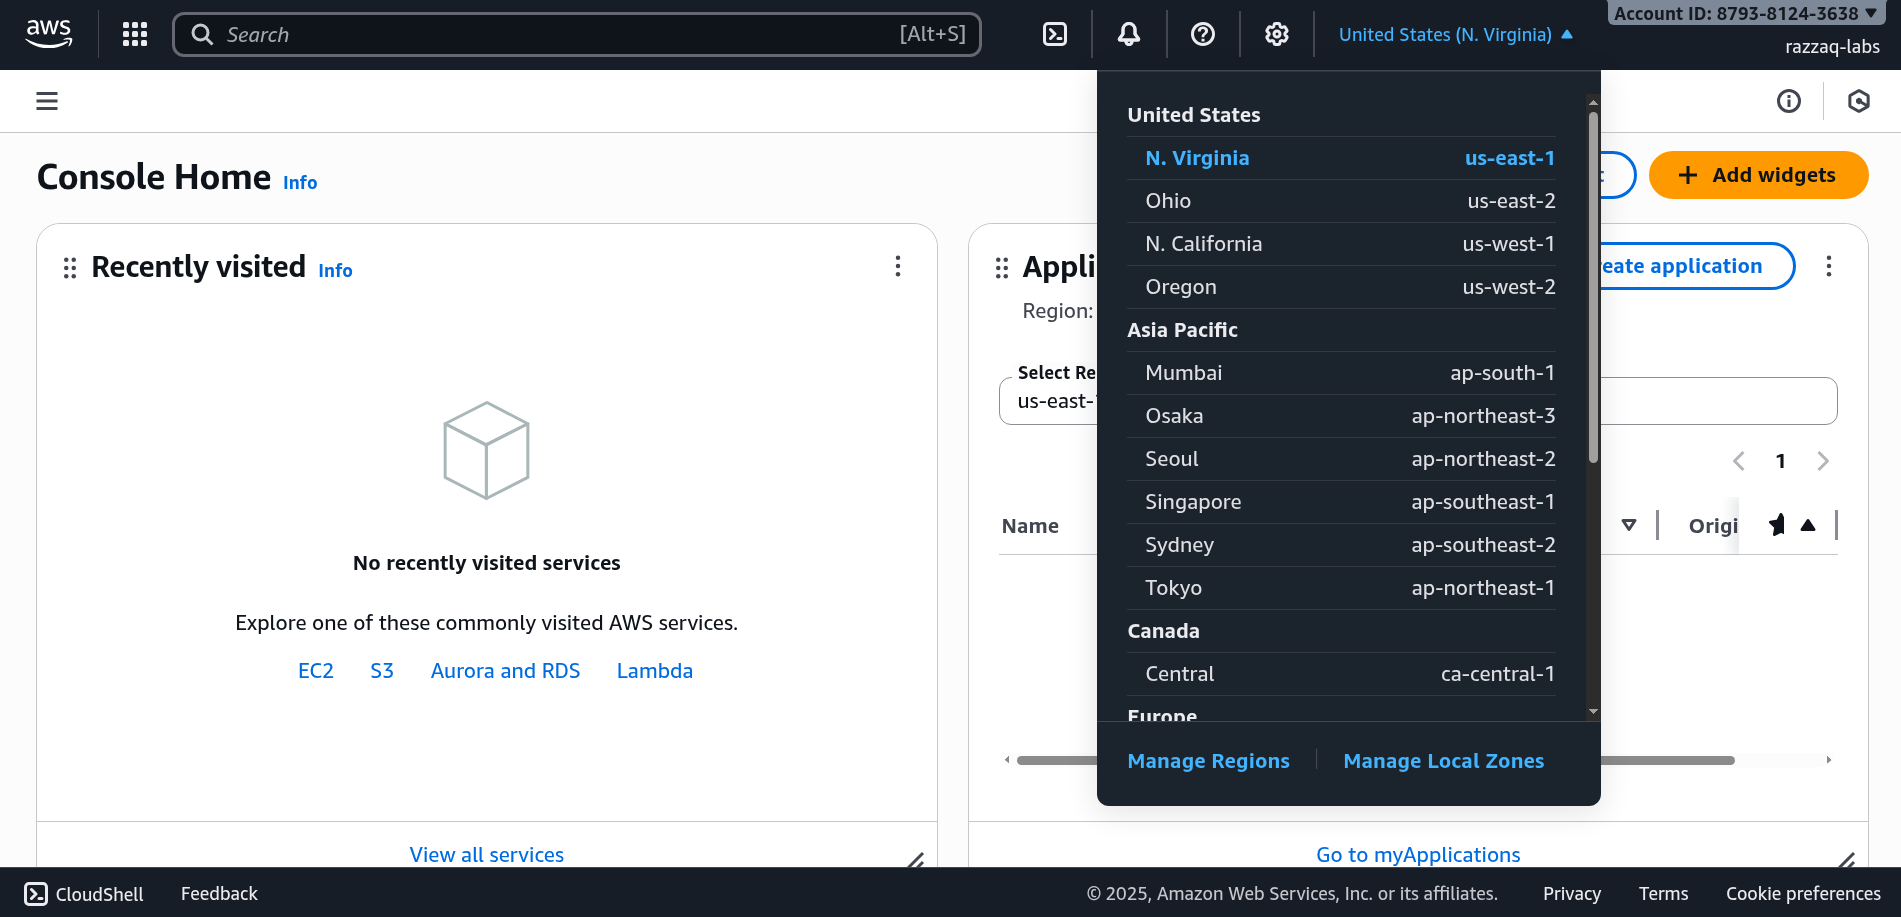Screen dimensions: 1901x917
Task: Focus the AWS search box
Action: (560, 35)
